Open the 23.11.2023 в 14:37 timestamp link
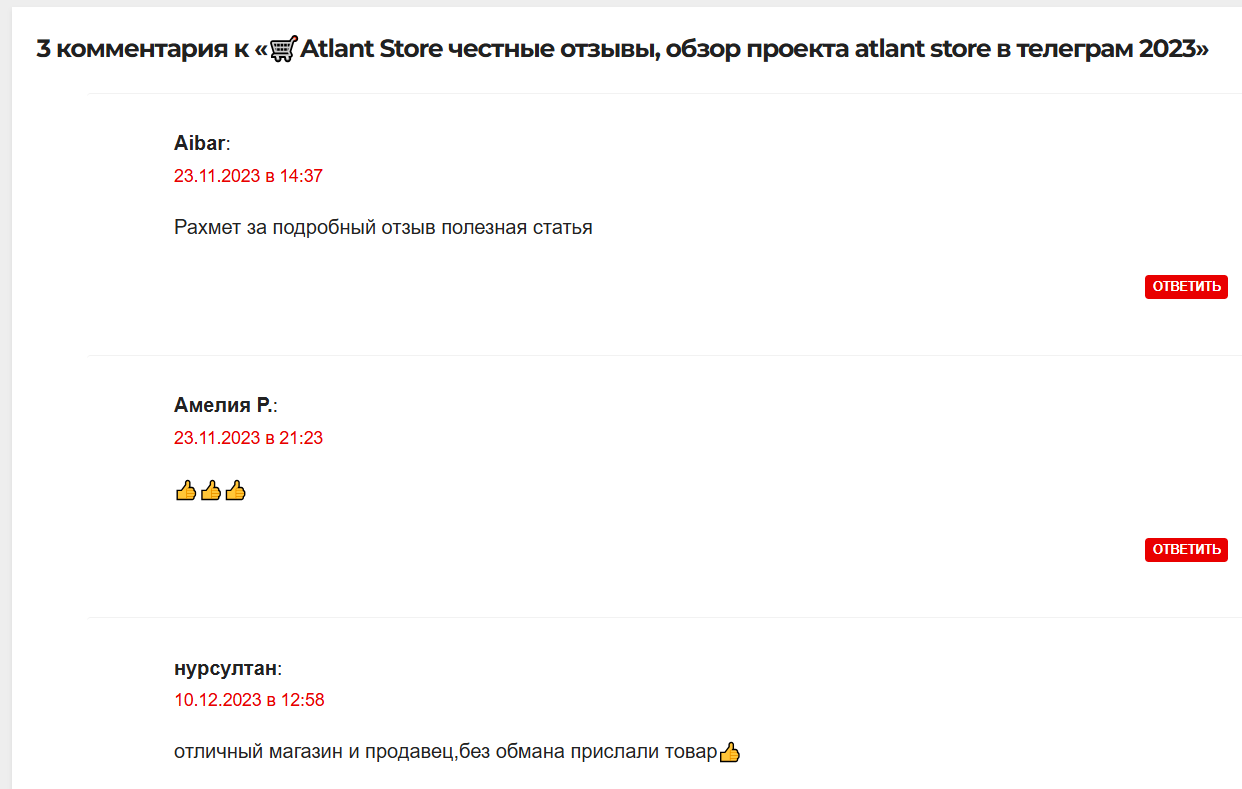This screenshot has height=789, width=1242. pyautogui.click(x=248, y=176)
